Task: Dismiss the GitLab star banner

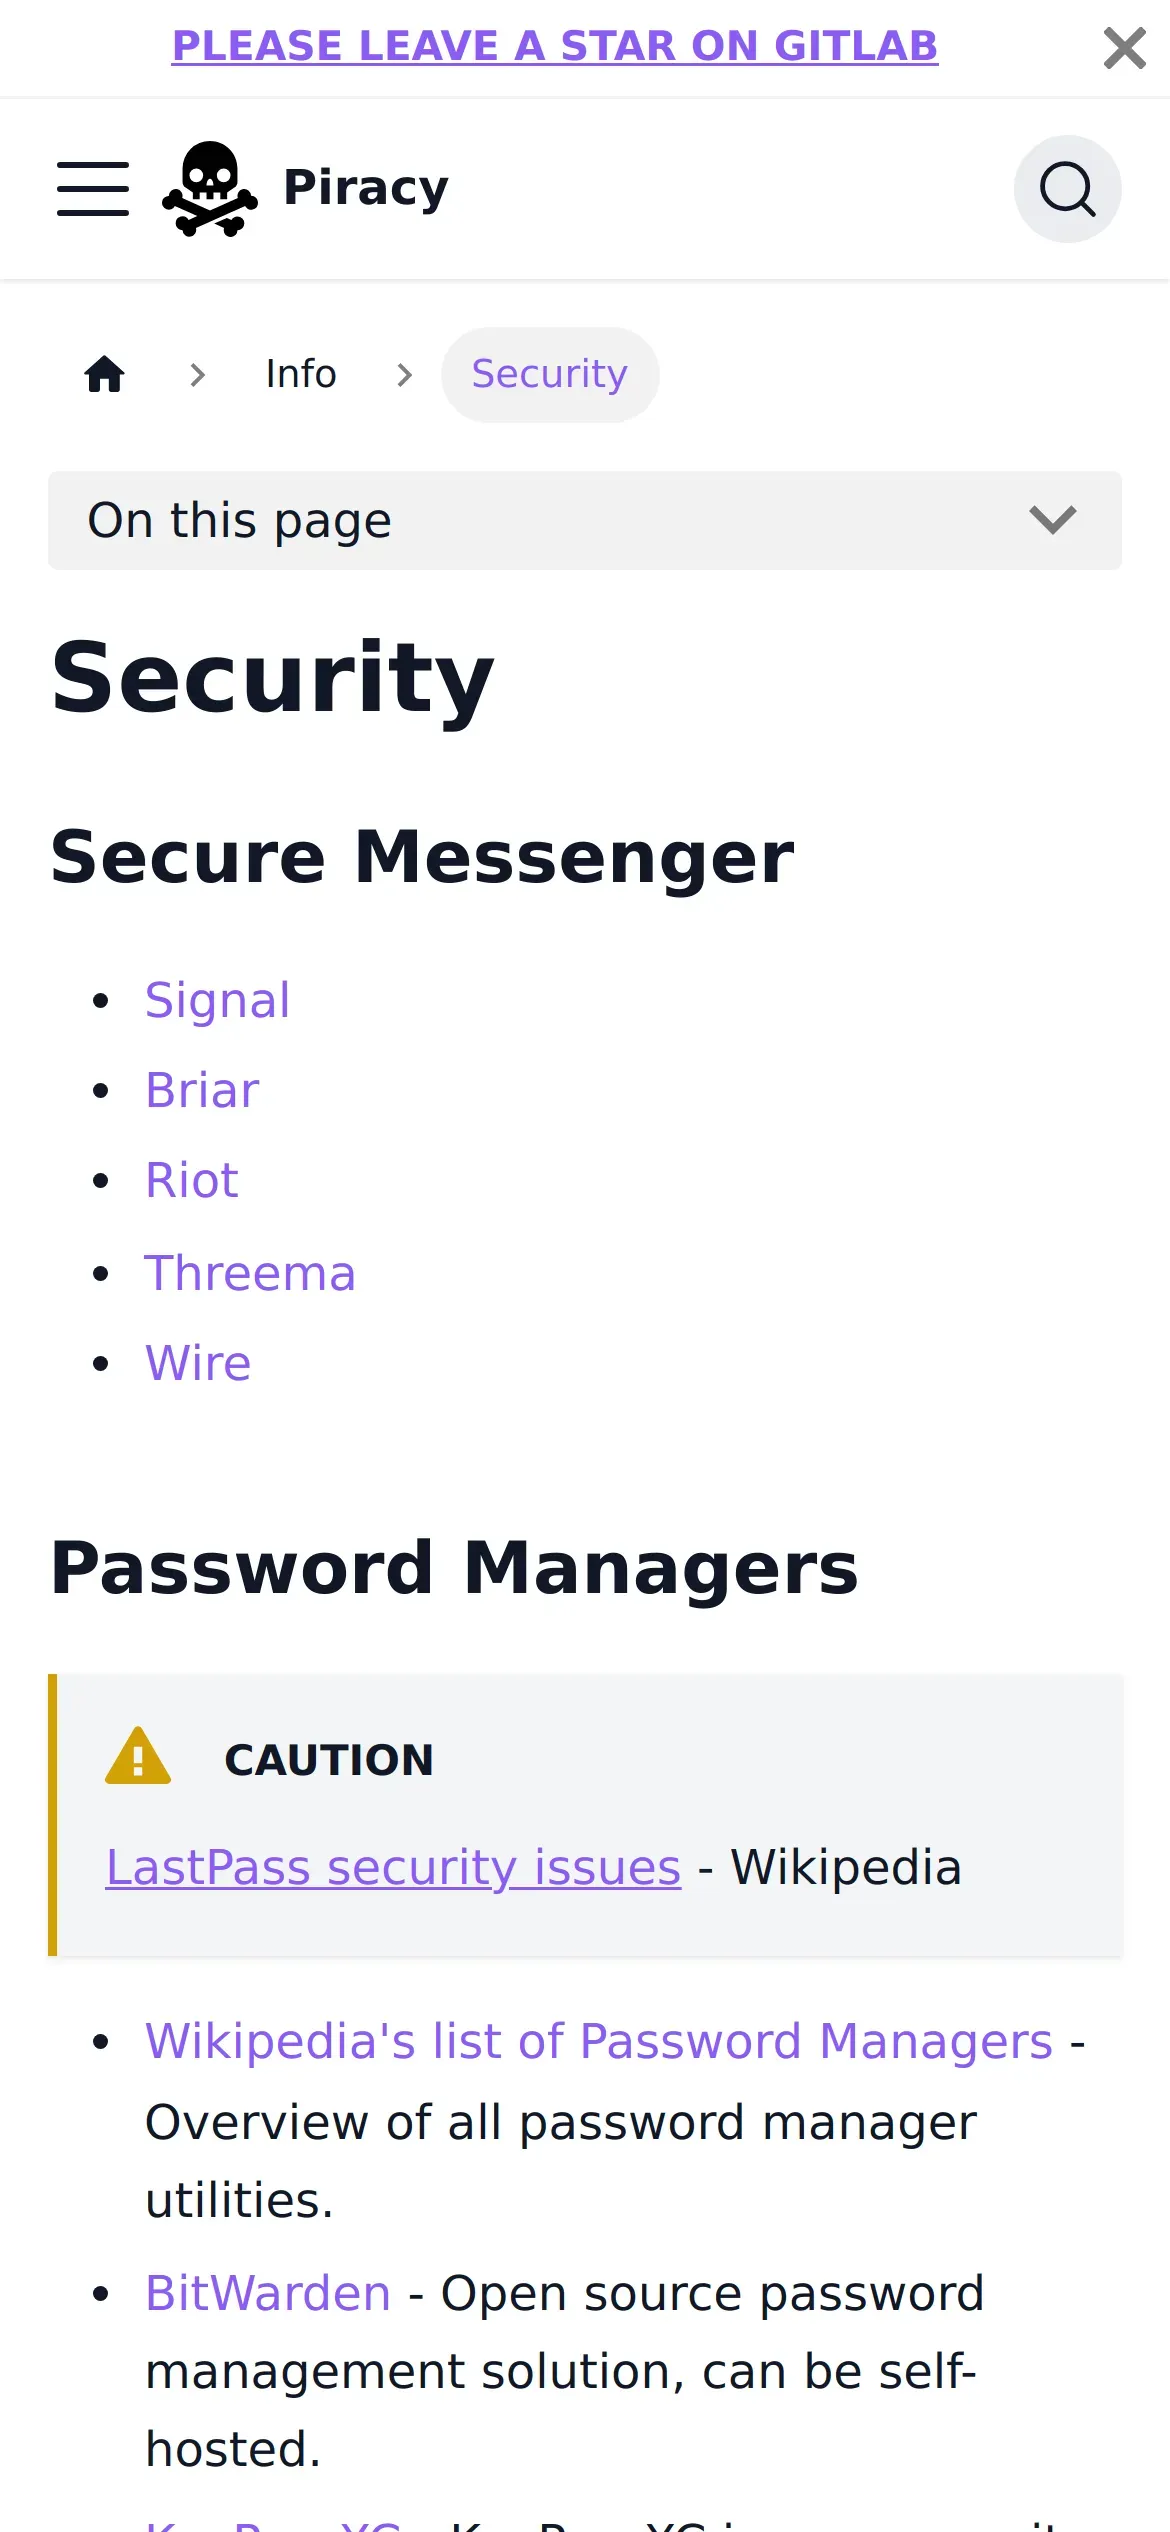Action: click(x=1124, y=48)
